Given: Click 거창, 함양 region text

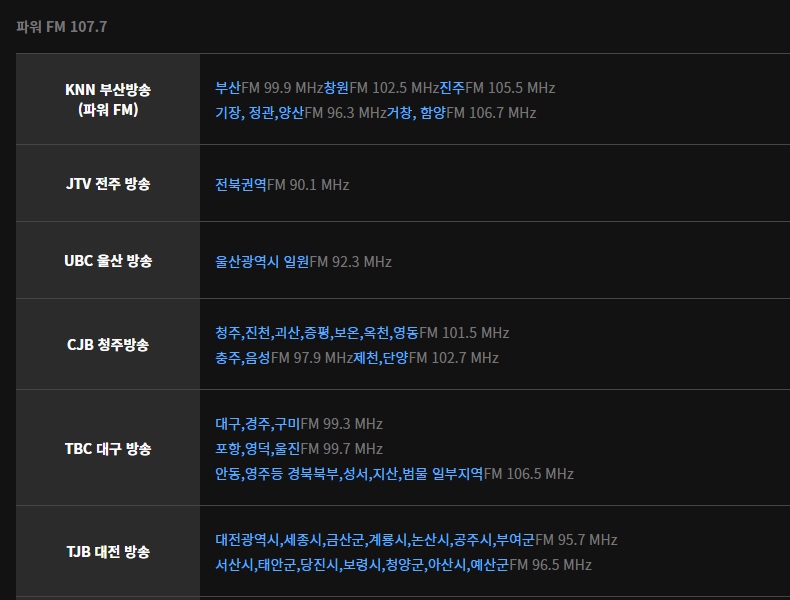Looking at the screenshot, I should coord(416,113).
